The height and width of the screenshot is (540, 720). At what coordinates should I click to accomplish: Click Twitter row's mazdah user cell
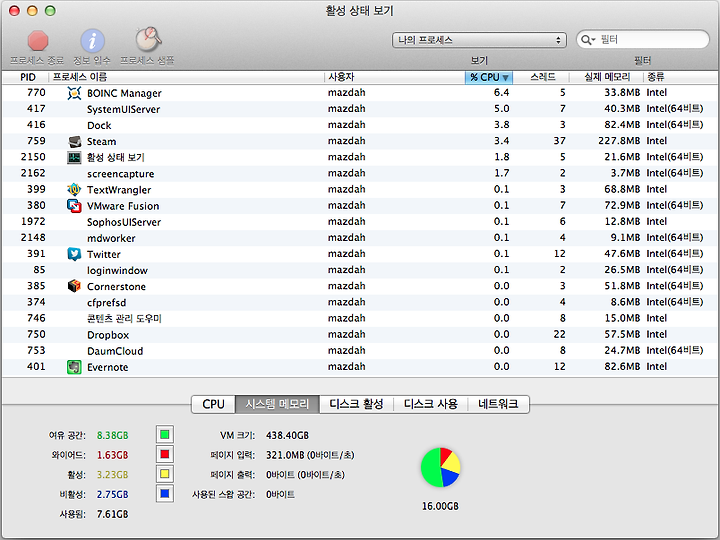click(x=347, y=254)
